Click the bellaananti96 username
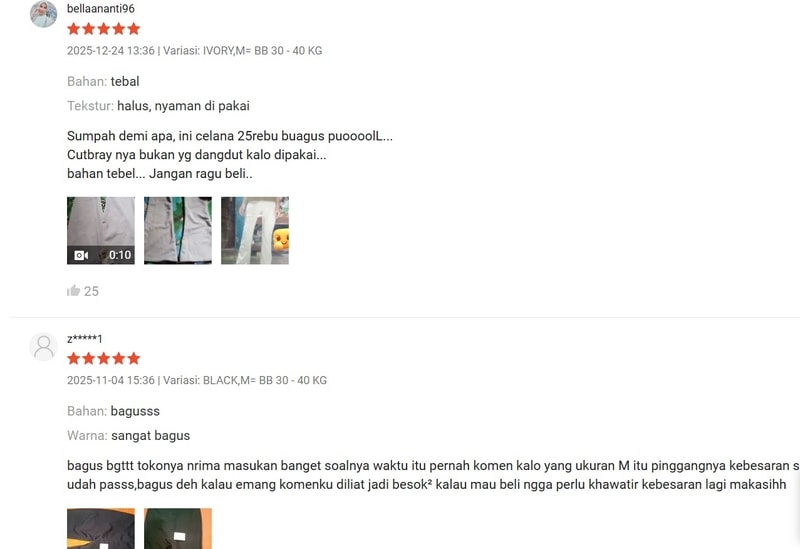This screenshot has height=549, width=800. pyautogui.click(x=101, y=9)
